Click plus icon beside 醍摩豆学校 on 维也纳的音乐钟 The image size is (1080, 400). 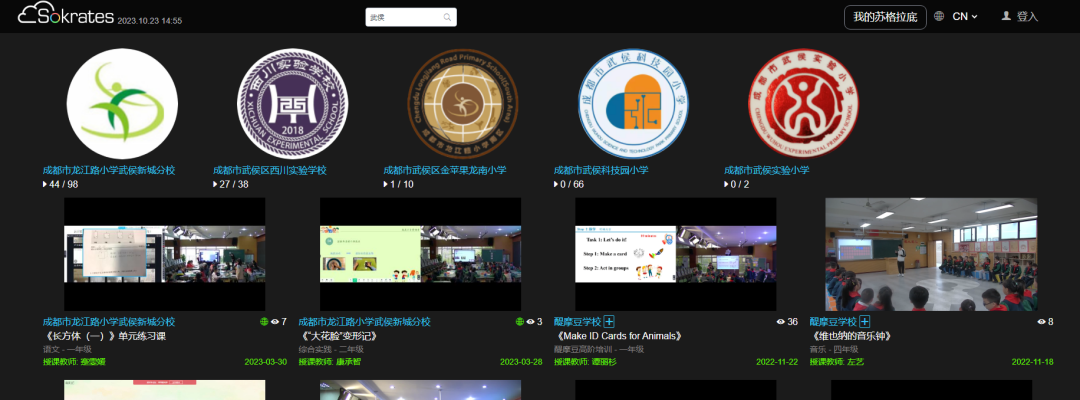pyautogui.click(x=864, y=322)
